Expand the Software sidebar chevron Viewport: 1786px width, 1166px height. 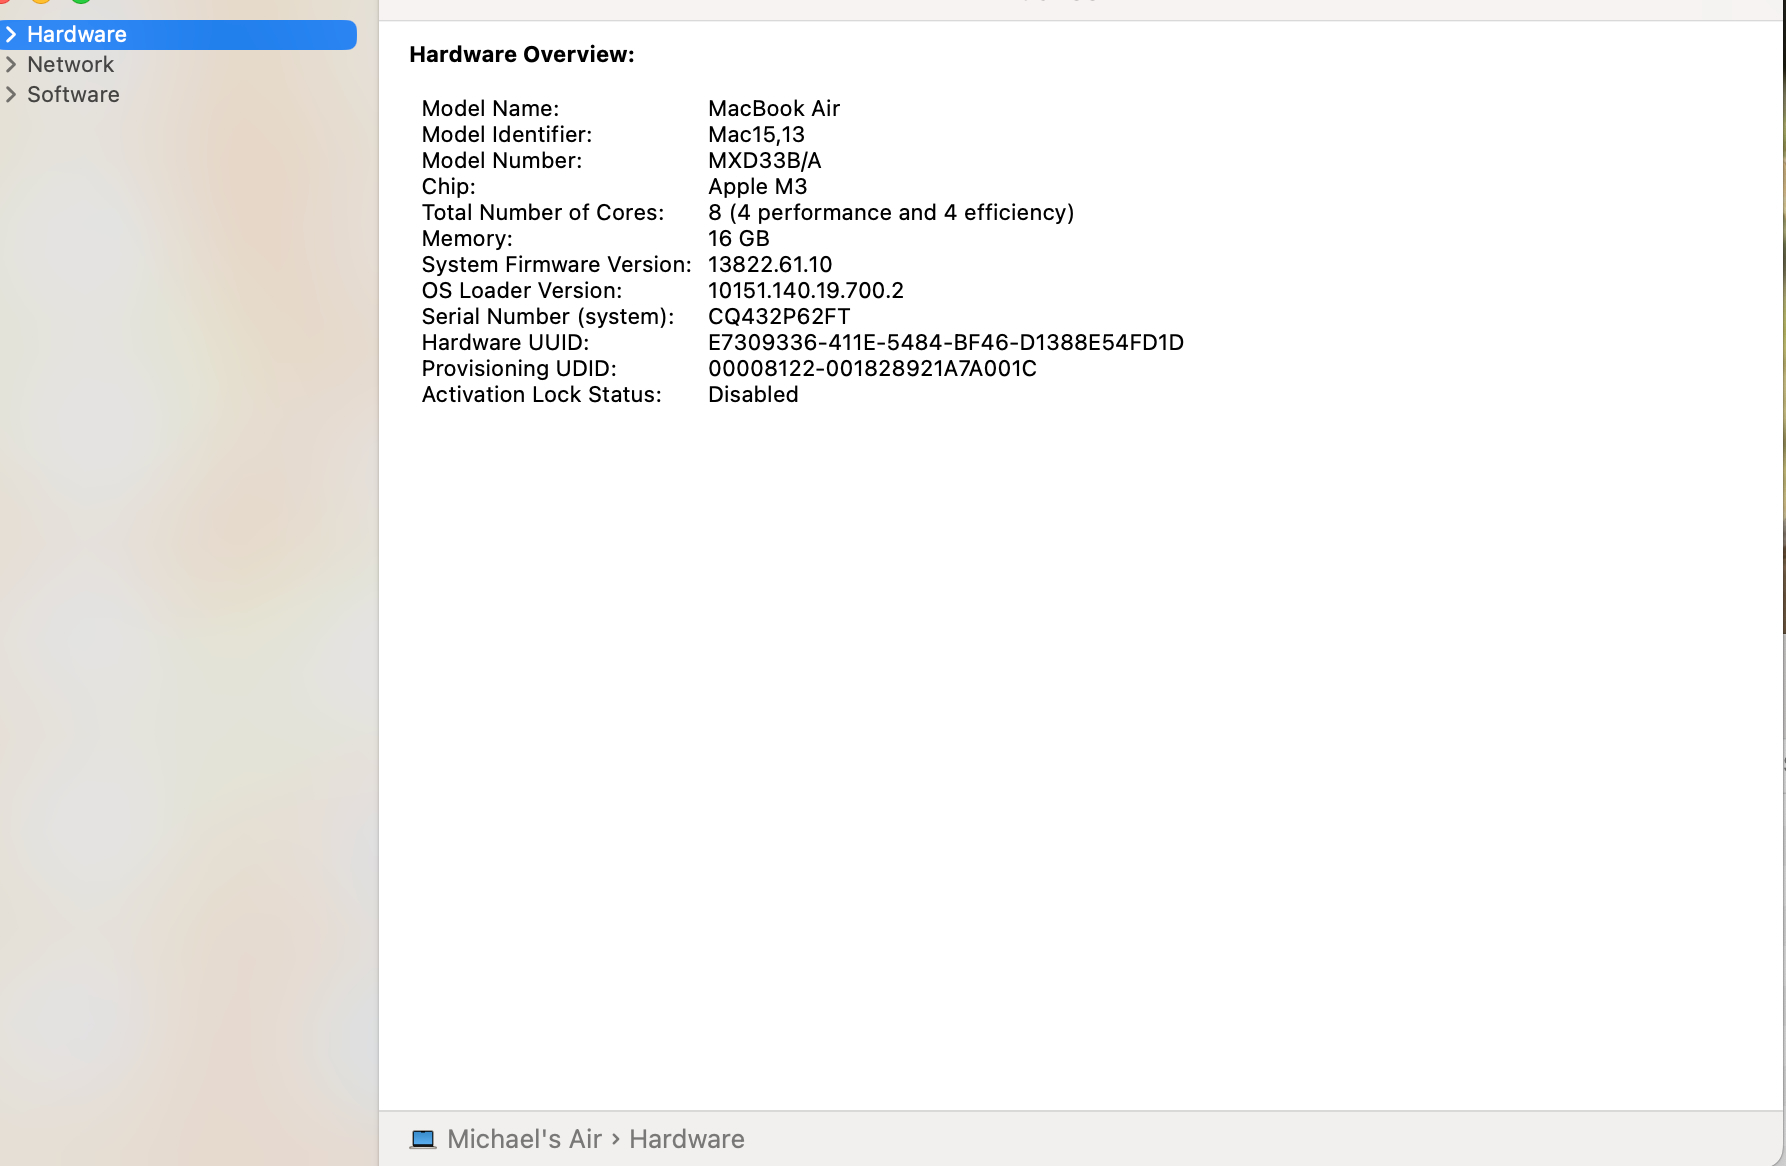click(x=11, y=95)
